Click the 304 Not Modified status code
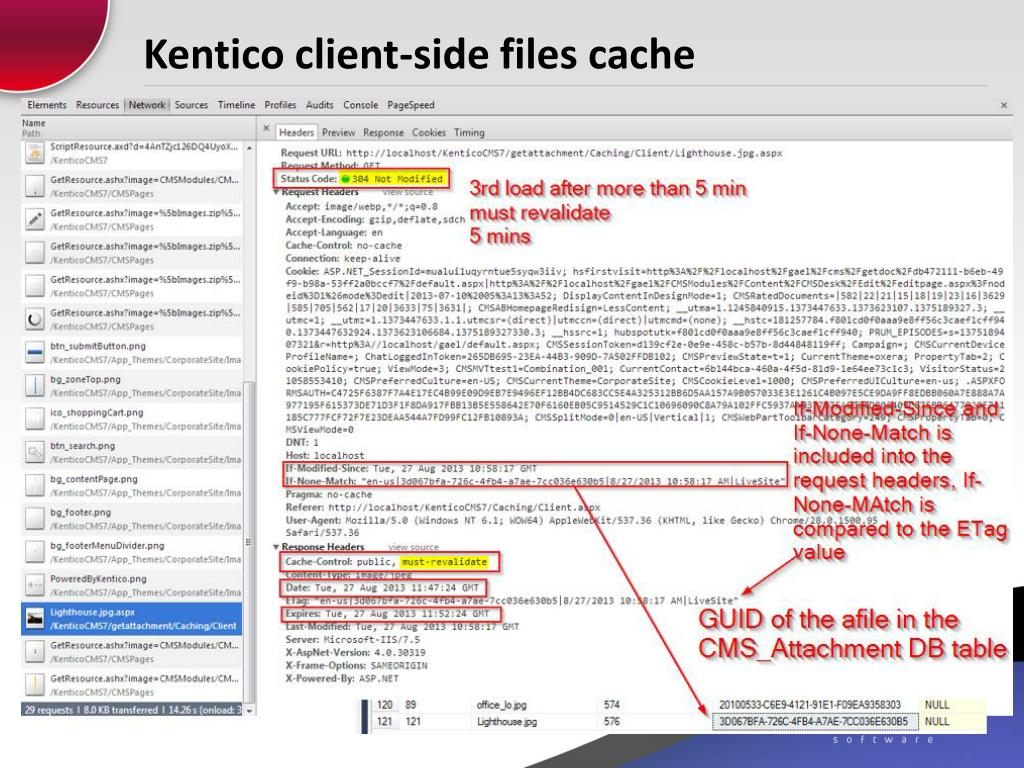Viewport: 1024px width, 768px height. (x=396, y=179)
